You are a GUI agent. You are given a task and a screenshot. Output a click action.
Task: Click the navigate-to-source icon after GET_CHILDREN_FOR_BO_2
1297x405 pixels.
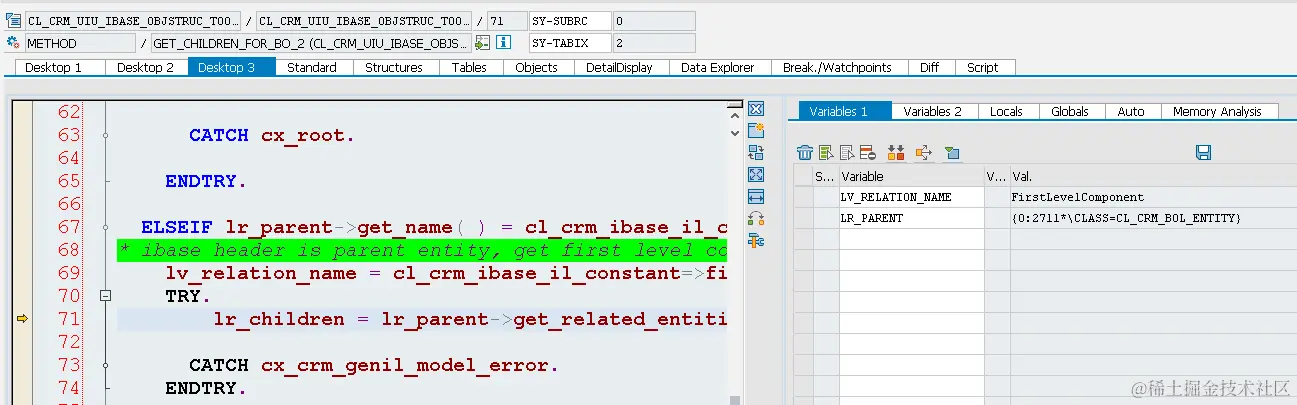(482, 43)
